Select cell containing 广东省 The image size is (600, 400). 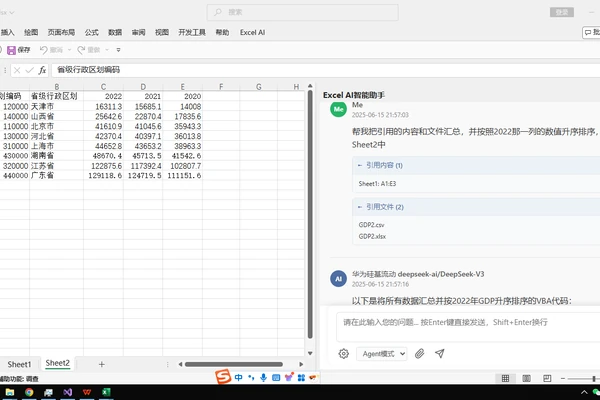[x=56, y=176]
